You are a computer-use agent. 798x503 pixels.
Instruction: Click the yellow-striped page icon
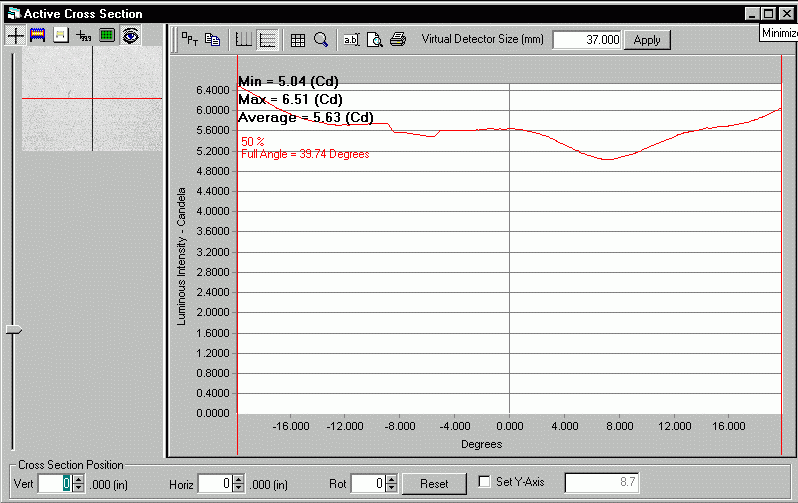tap(61, 35)
